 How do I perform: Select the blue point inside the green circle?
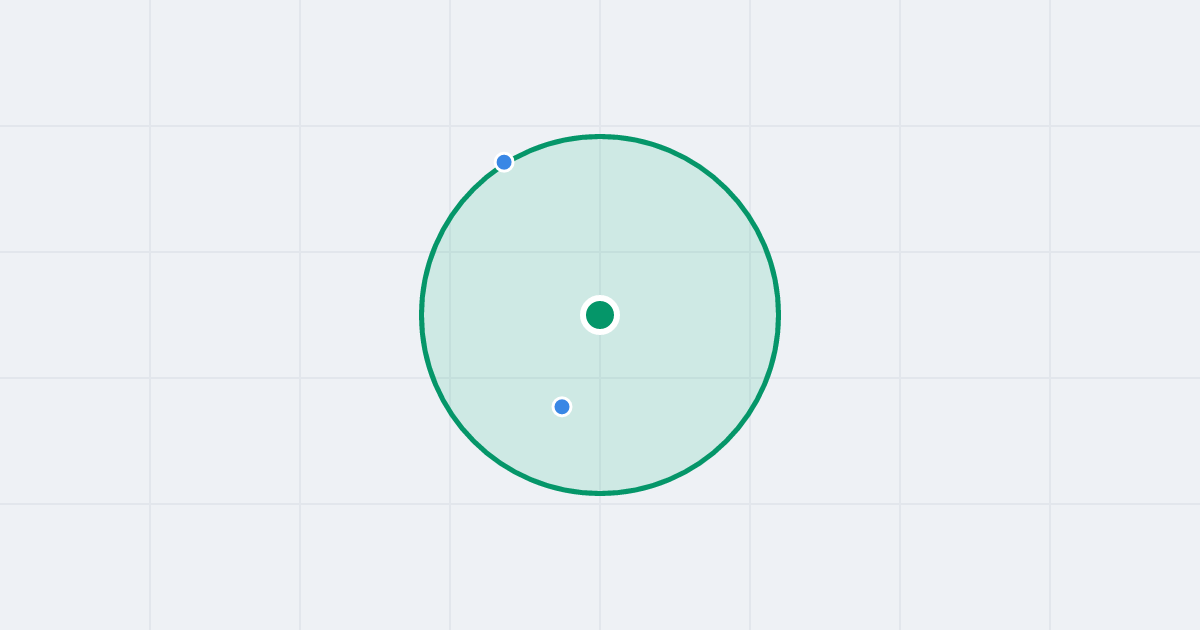click(562, 407)
